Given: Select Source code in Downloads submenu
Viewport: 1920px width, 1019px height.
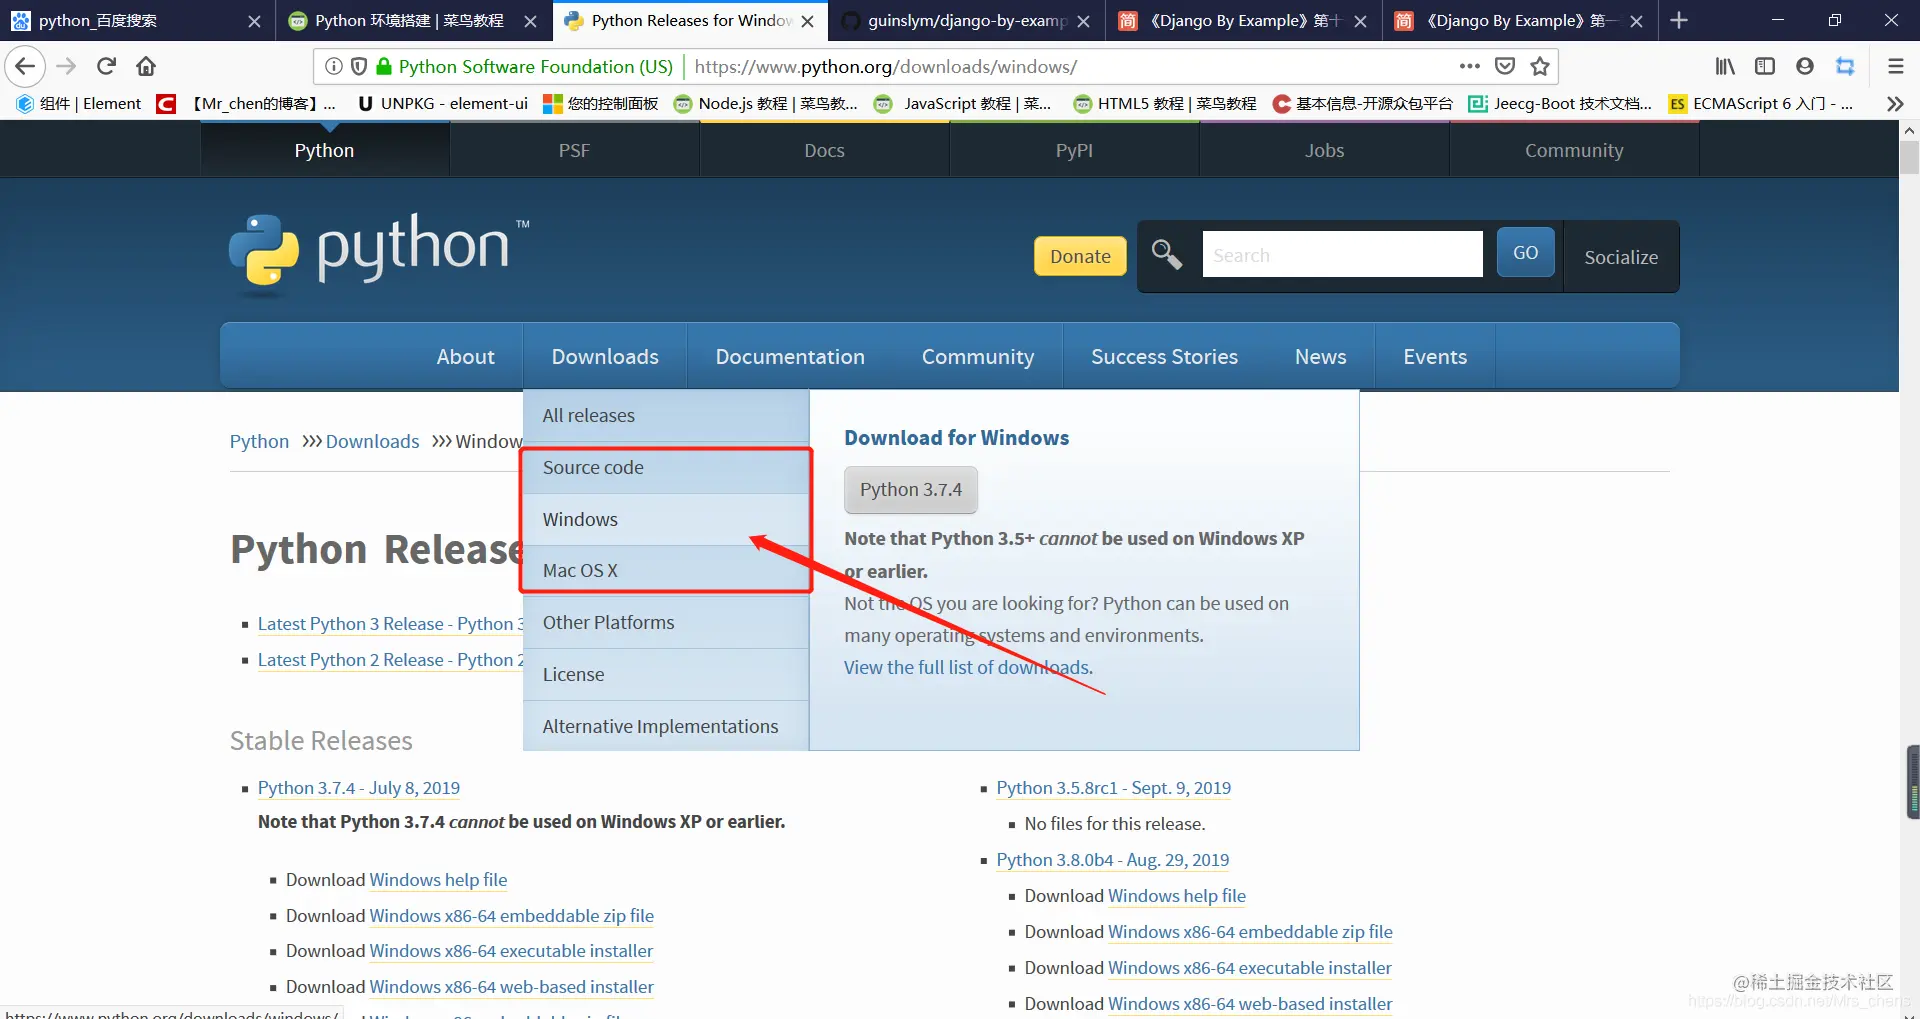Looking at the screenshot, I should coord(666,468).
